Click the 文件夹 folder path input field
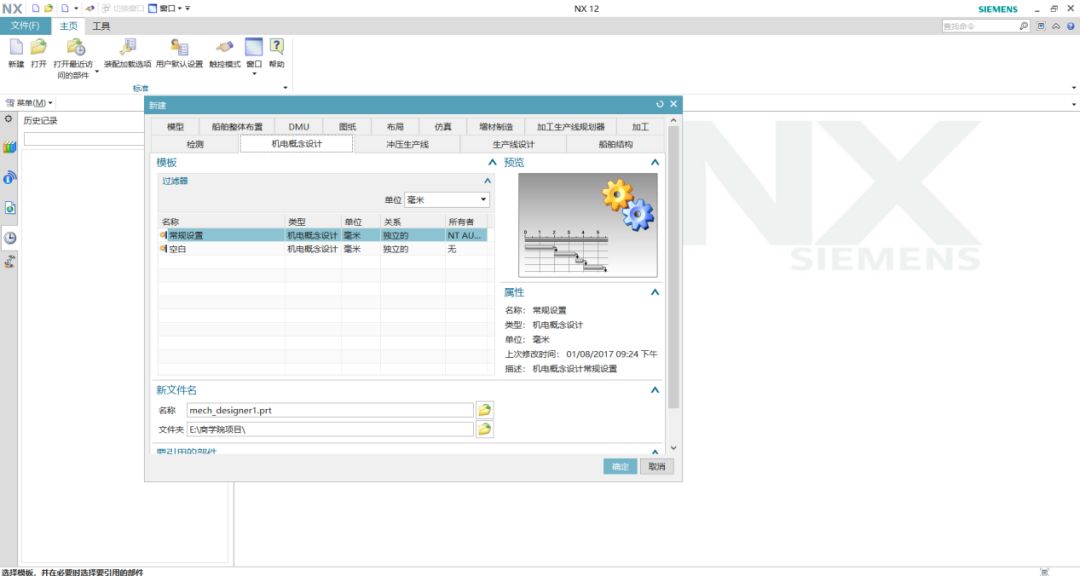Screen dimensions: 1080x576 pos(330,429)
